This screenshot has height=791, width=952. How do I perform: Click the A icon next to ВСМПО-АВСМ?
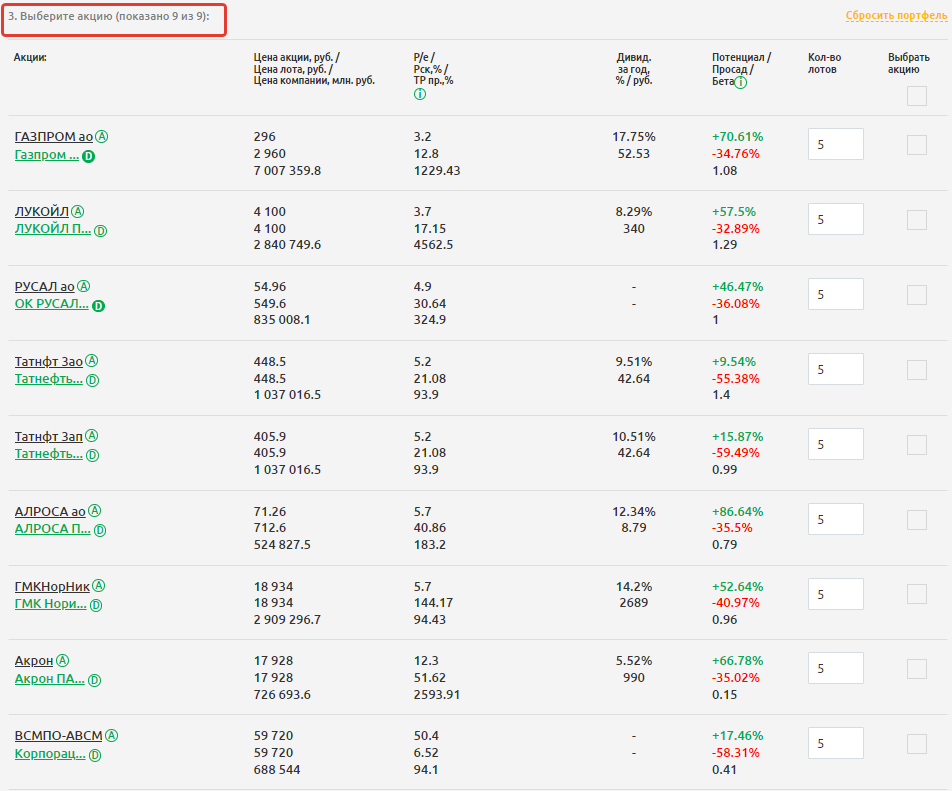(112, 736)
